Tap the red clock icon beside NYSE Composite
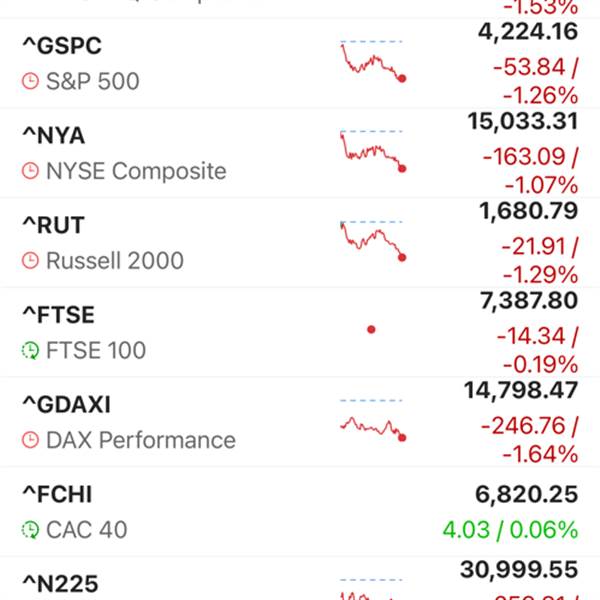 (x=30, y=171)
